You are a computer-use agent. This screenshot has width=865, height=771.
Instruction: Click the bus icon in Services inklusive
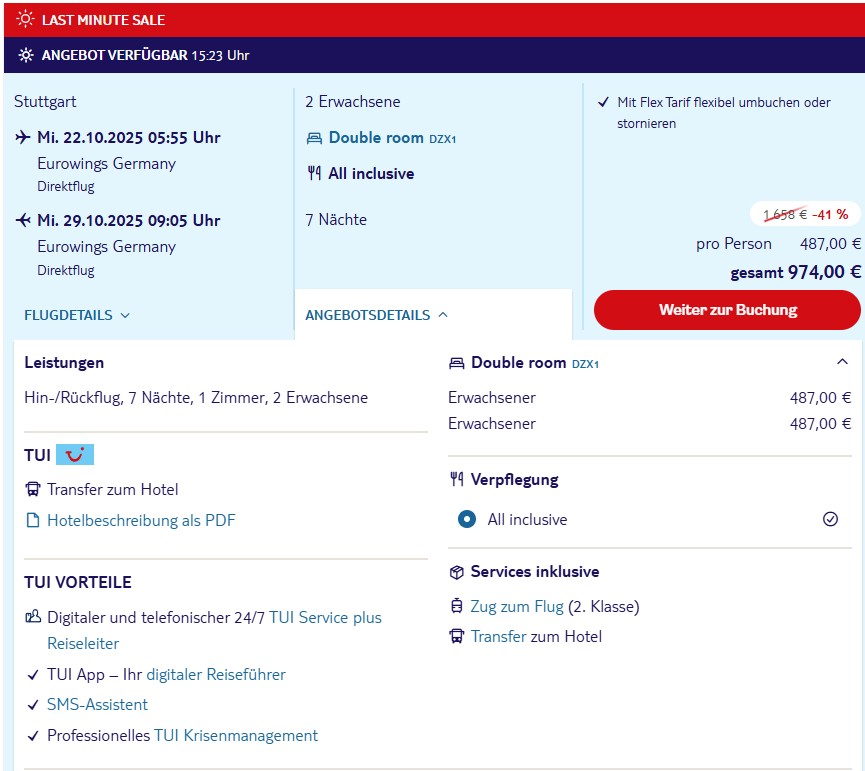(457, 636)
